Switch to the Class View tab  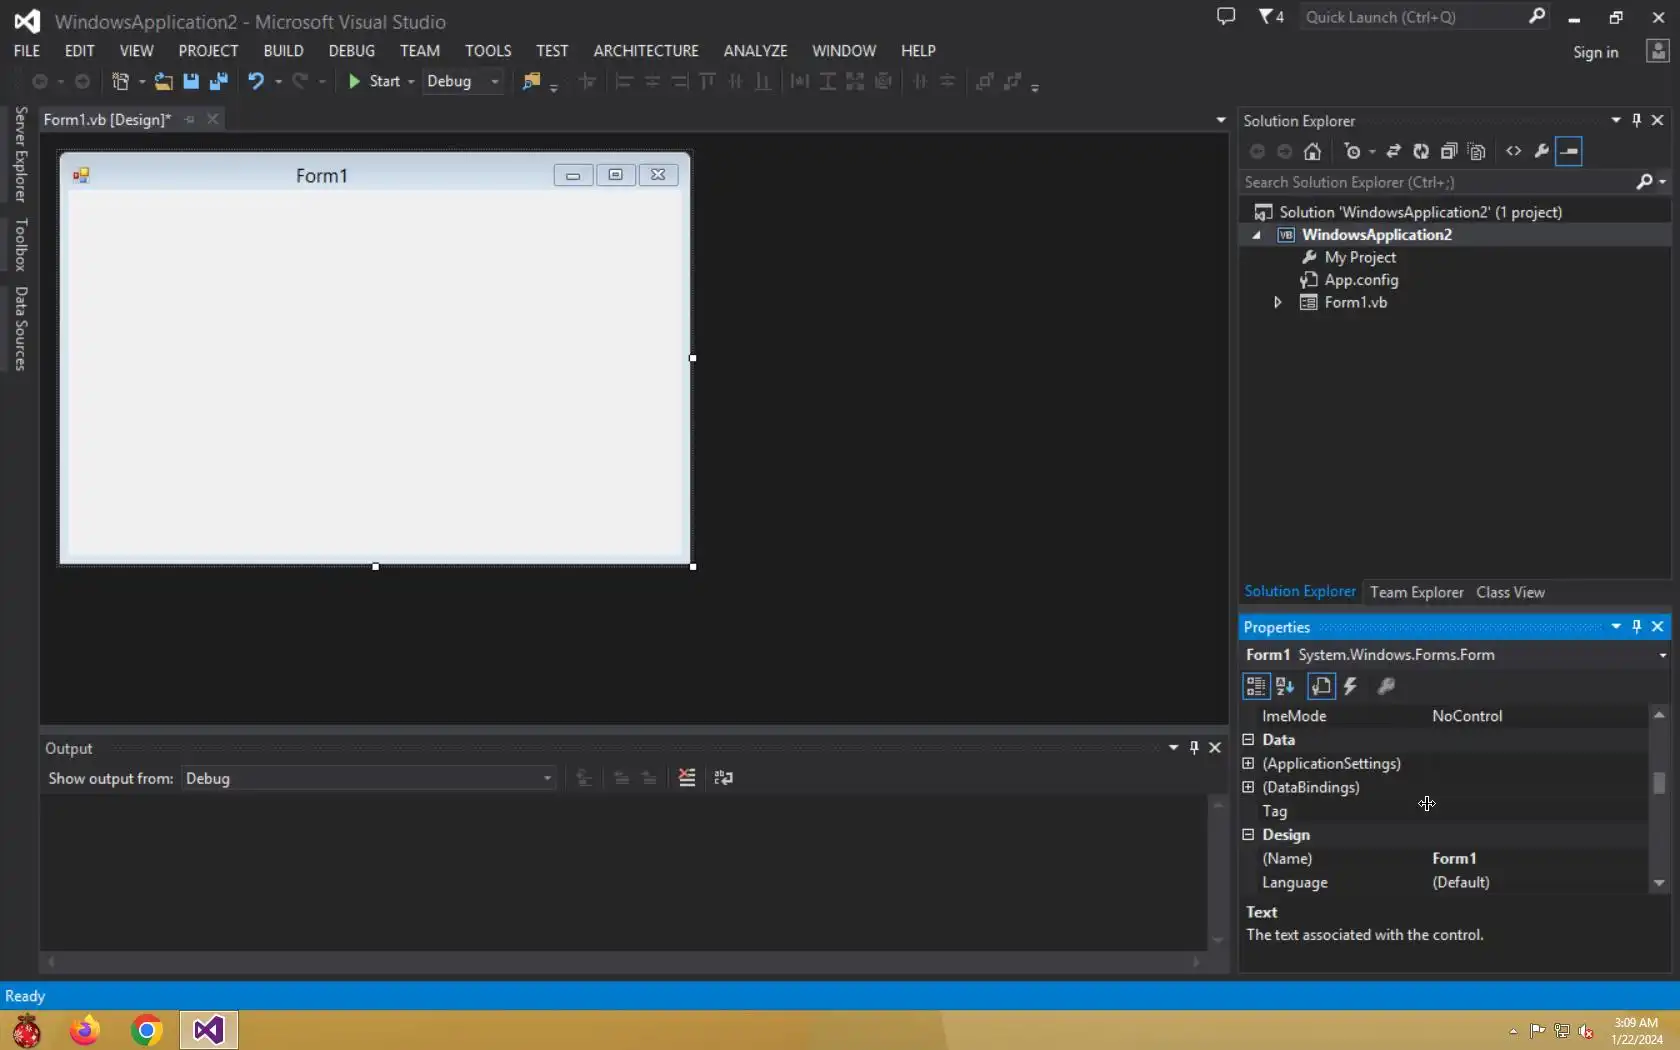point(1510,592)
